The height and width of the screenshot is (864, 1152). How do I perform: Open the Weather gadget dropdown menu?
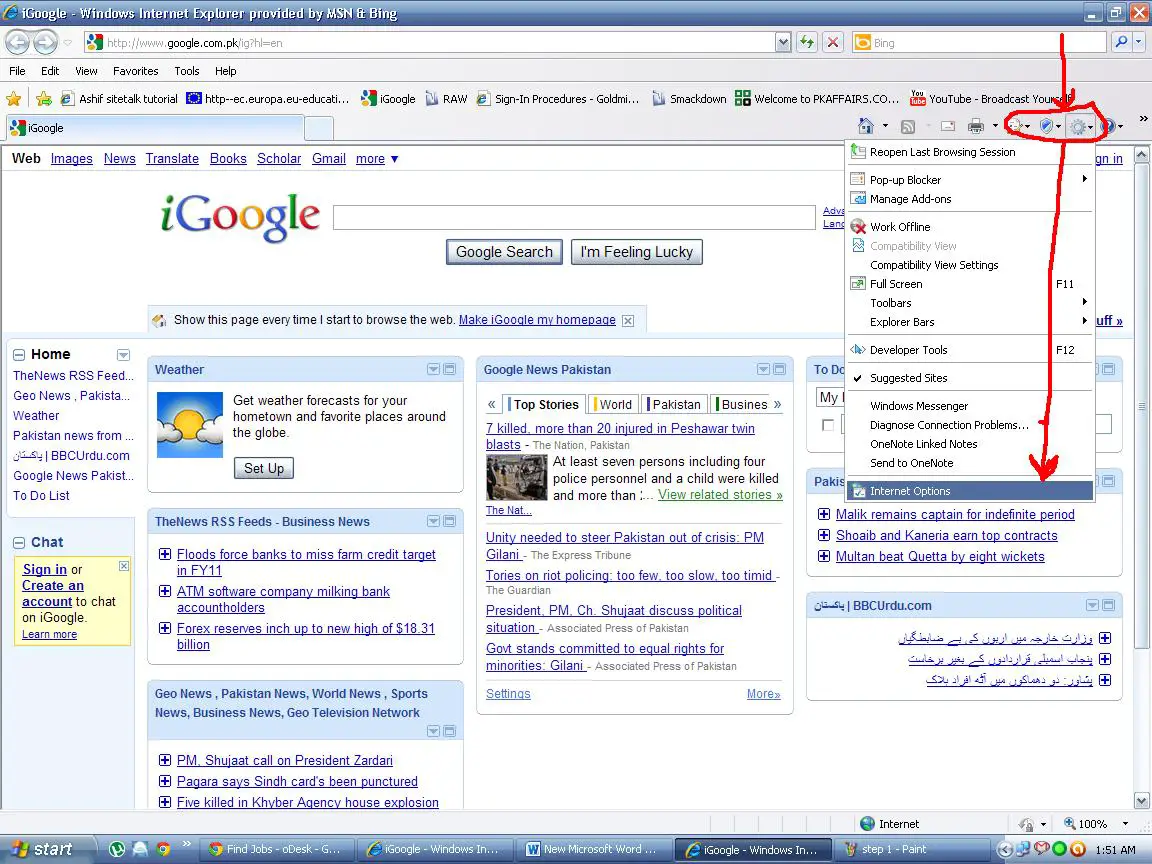coord(433,369)
